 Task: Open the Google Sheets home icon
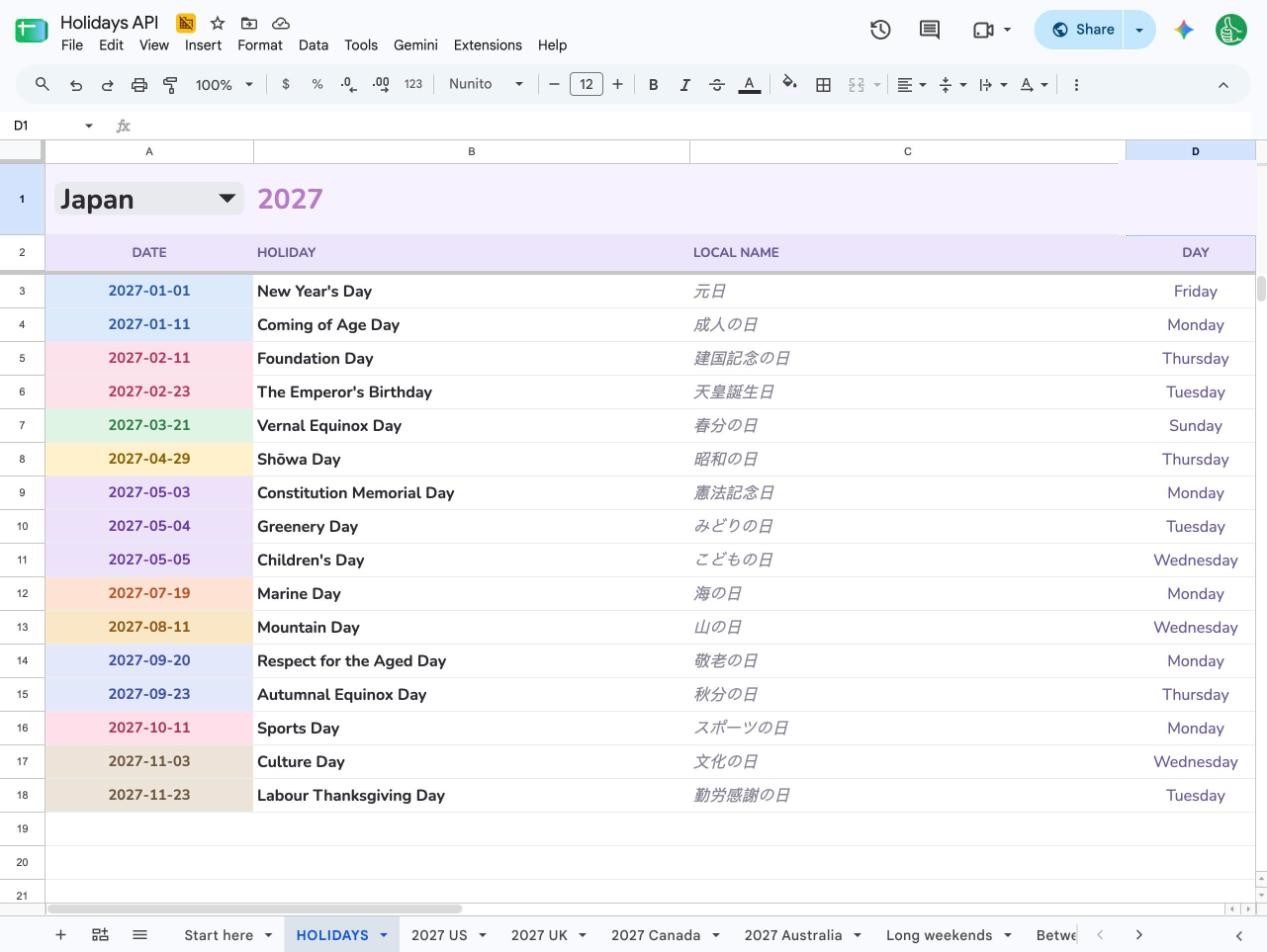coord(31,30)
